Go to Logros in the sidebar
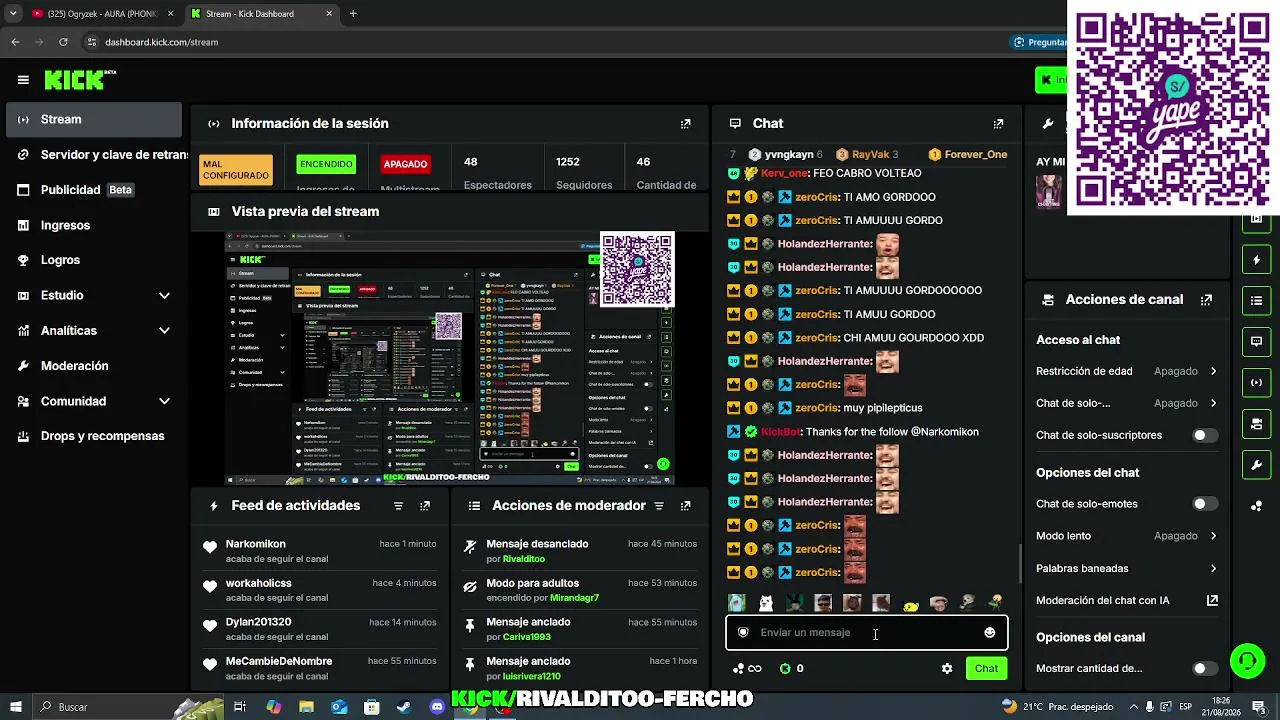Image resolution: width=1280 pixels, height=720 pixels. 95,260
